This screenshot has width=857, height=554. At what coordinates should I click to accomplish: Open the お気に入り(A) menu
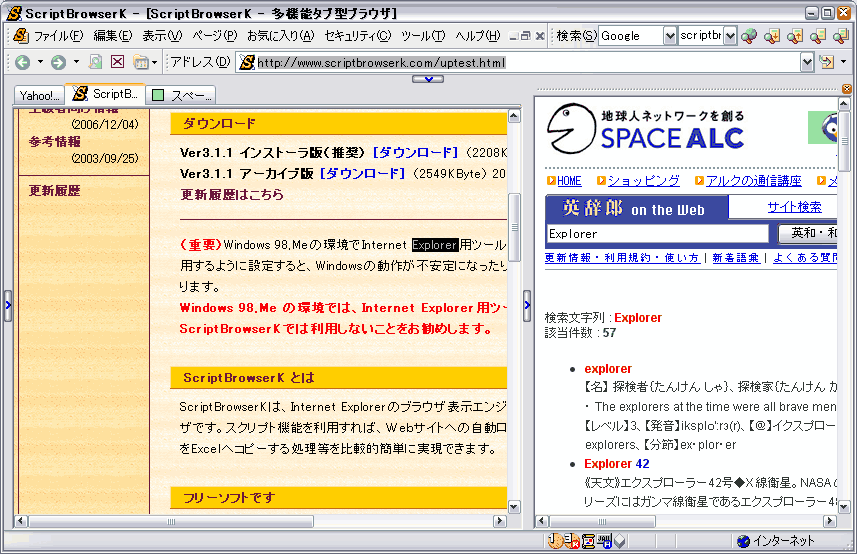point(280,36)
